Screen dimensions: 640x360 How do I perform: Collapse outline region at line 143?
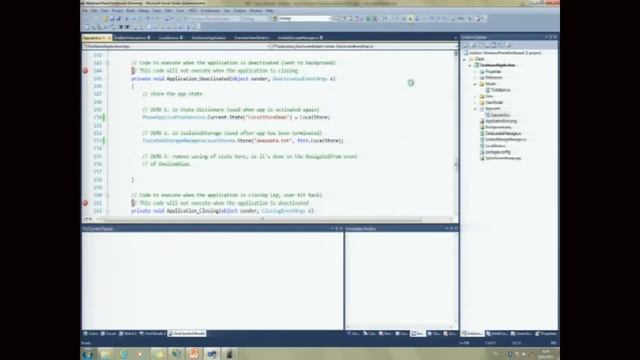[108, 63]
